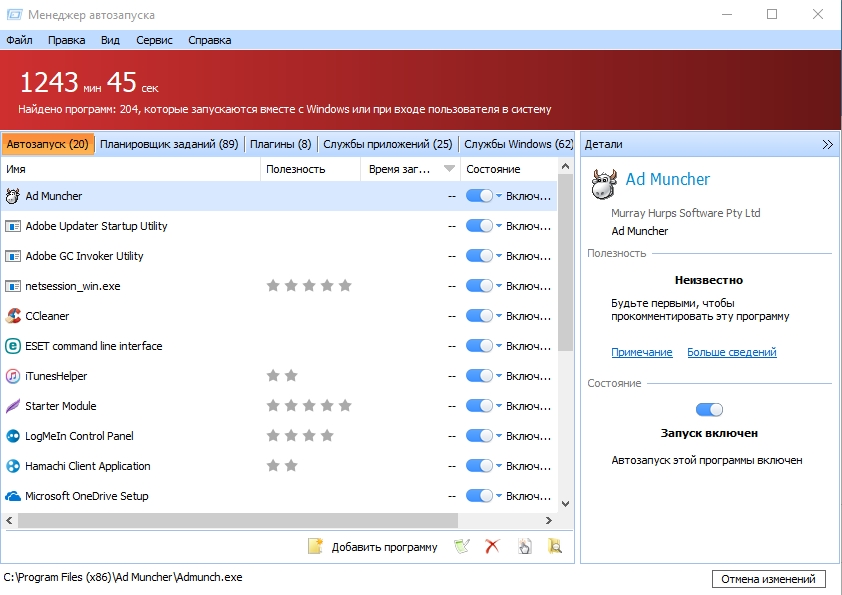Open the Сервис menu
Screen dimensions: 842x595
coord(154,40)
